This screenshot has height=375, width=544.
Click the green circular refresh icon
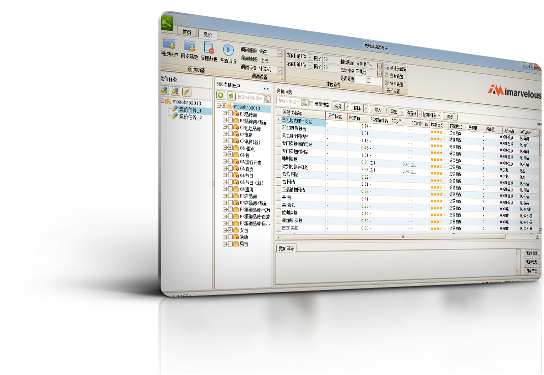click(x=221, y=95)
